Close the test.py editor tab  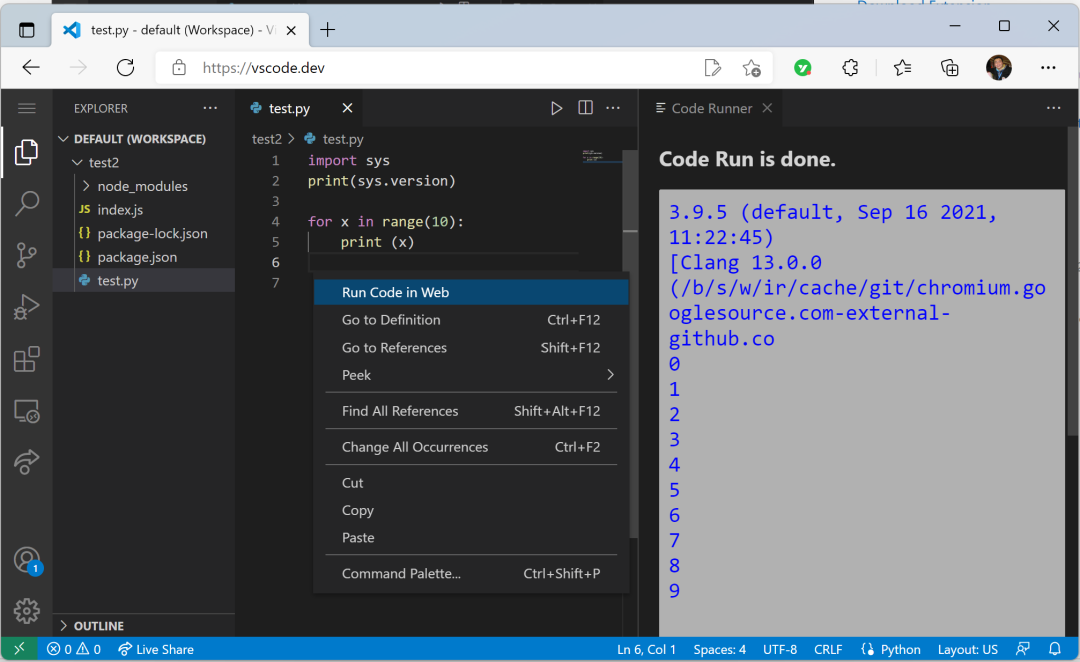347,108
